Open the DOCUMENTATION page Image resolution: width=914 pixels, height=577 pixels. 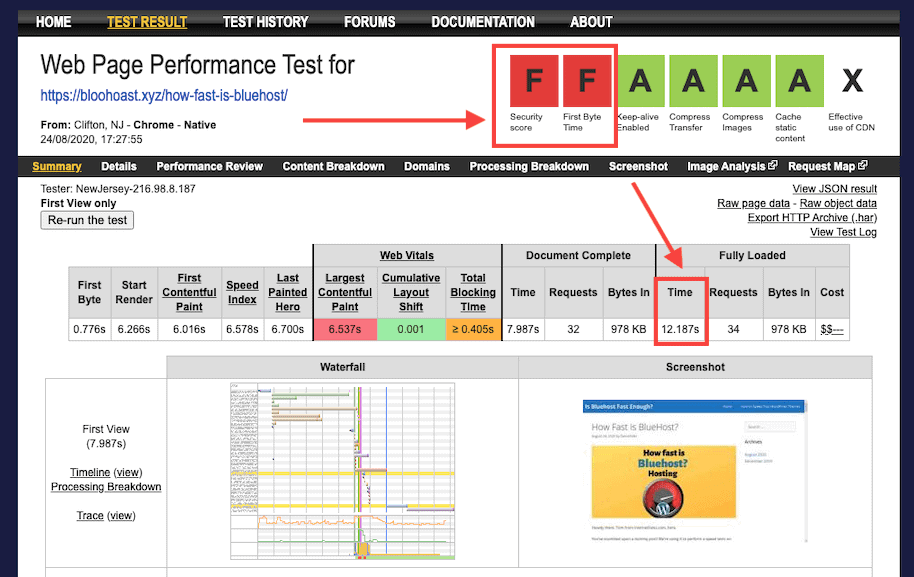point(483,22)
